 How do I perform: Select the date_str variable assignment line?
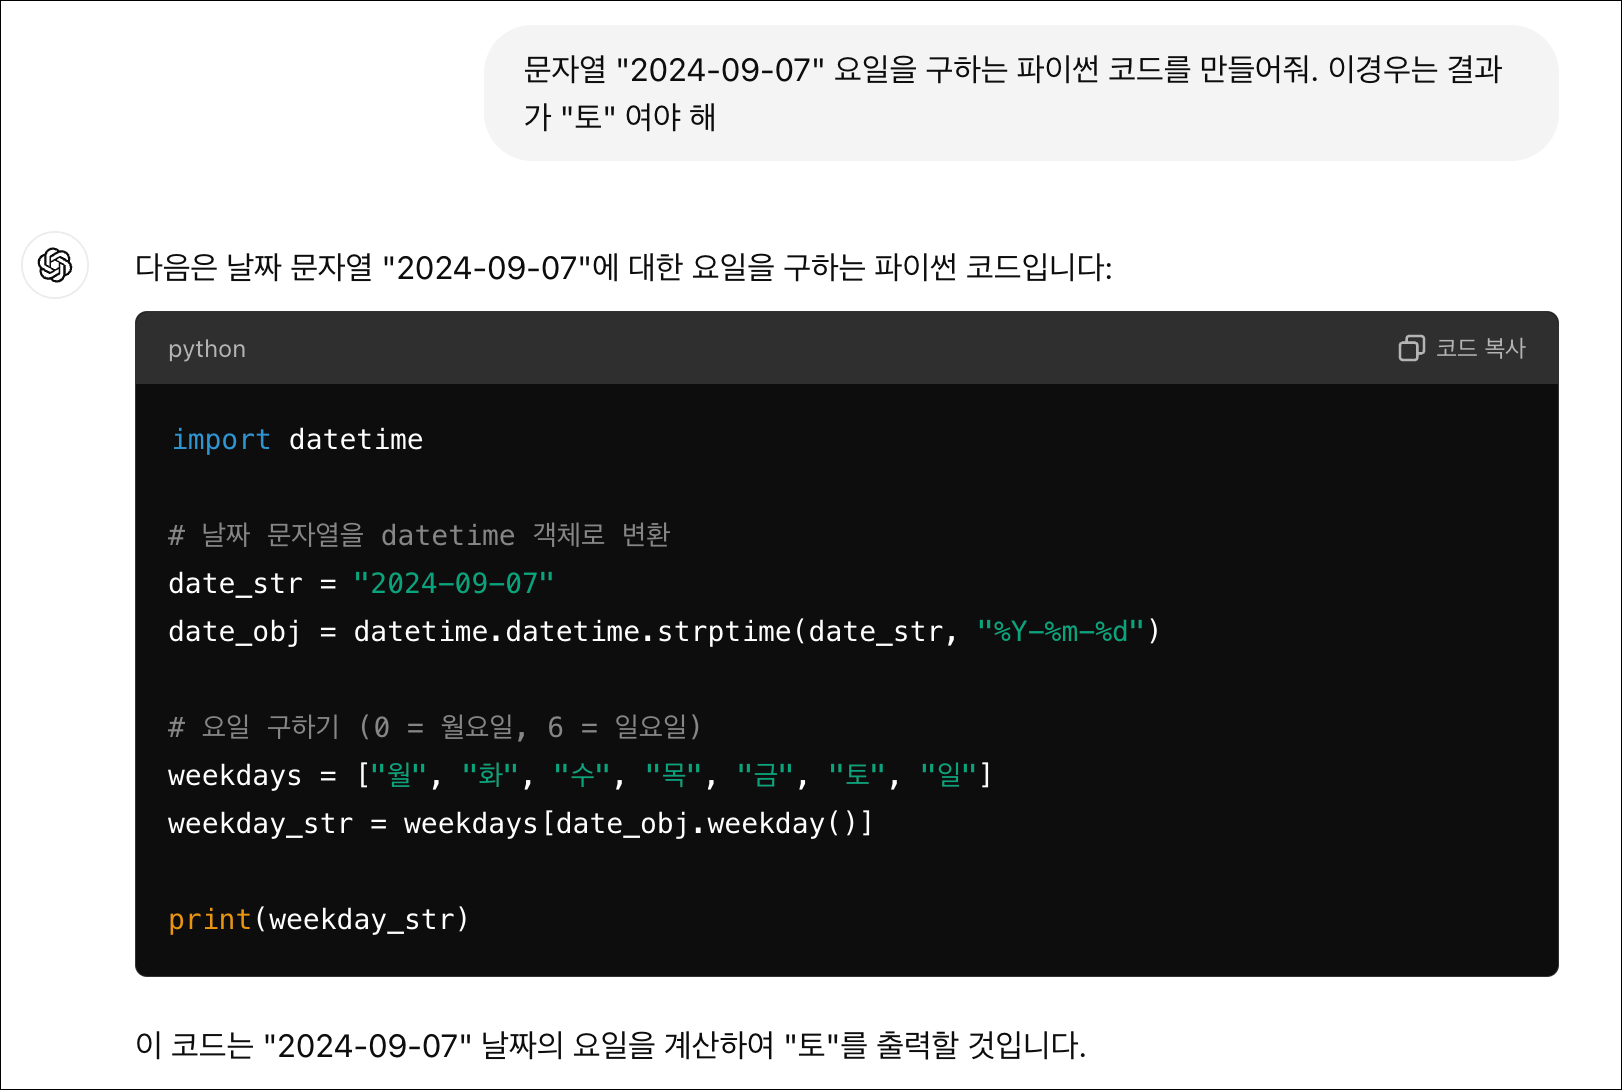click(360, 583)
